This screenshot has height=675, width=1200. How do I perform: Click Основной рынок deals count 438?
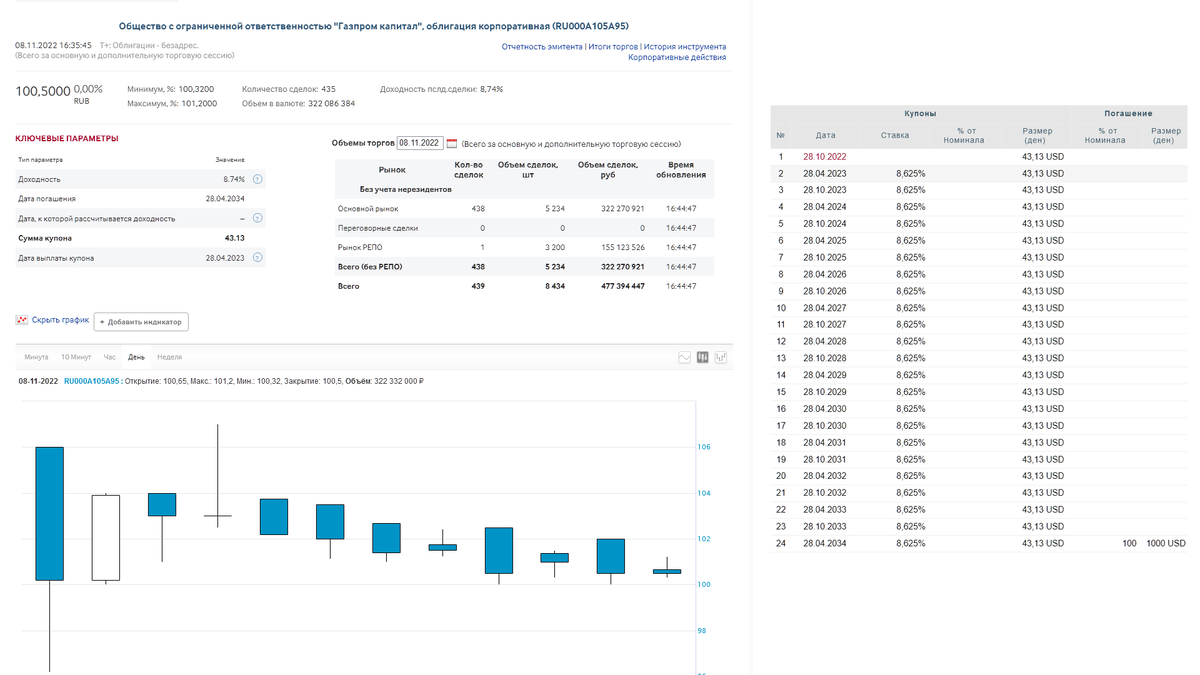478,208
